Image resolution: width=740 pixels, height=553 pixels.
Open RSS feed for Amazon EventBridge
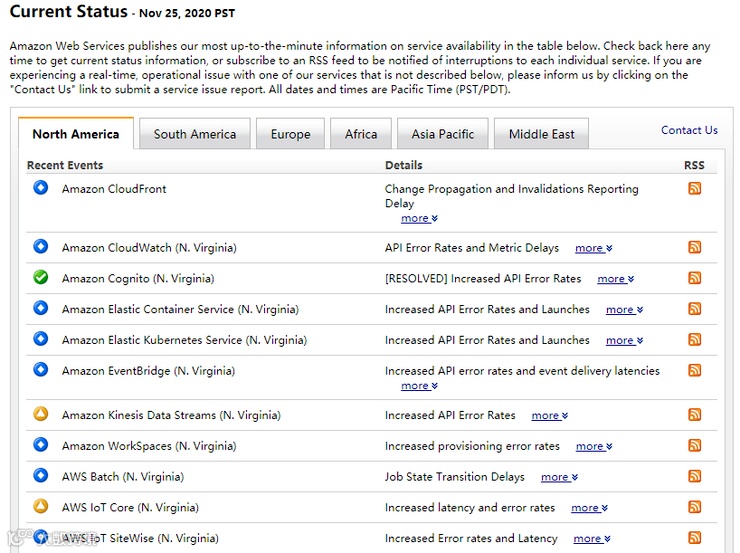point(694,370)
